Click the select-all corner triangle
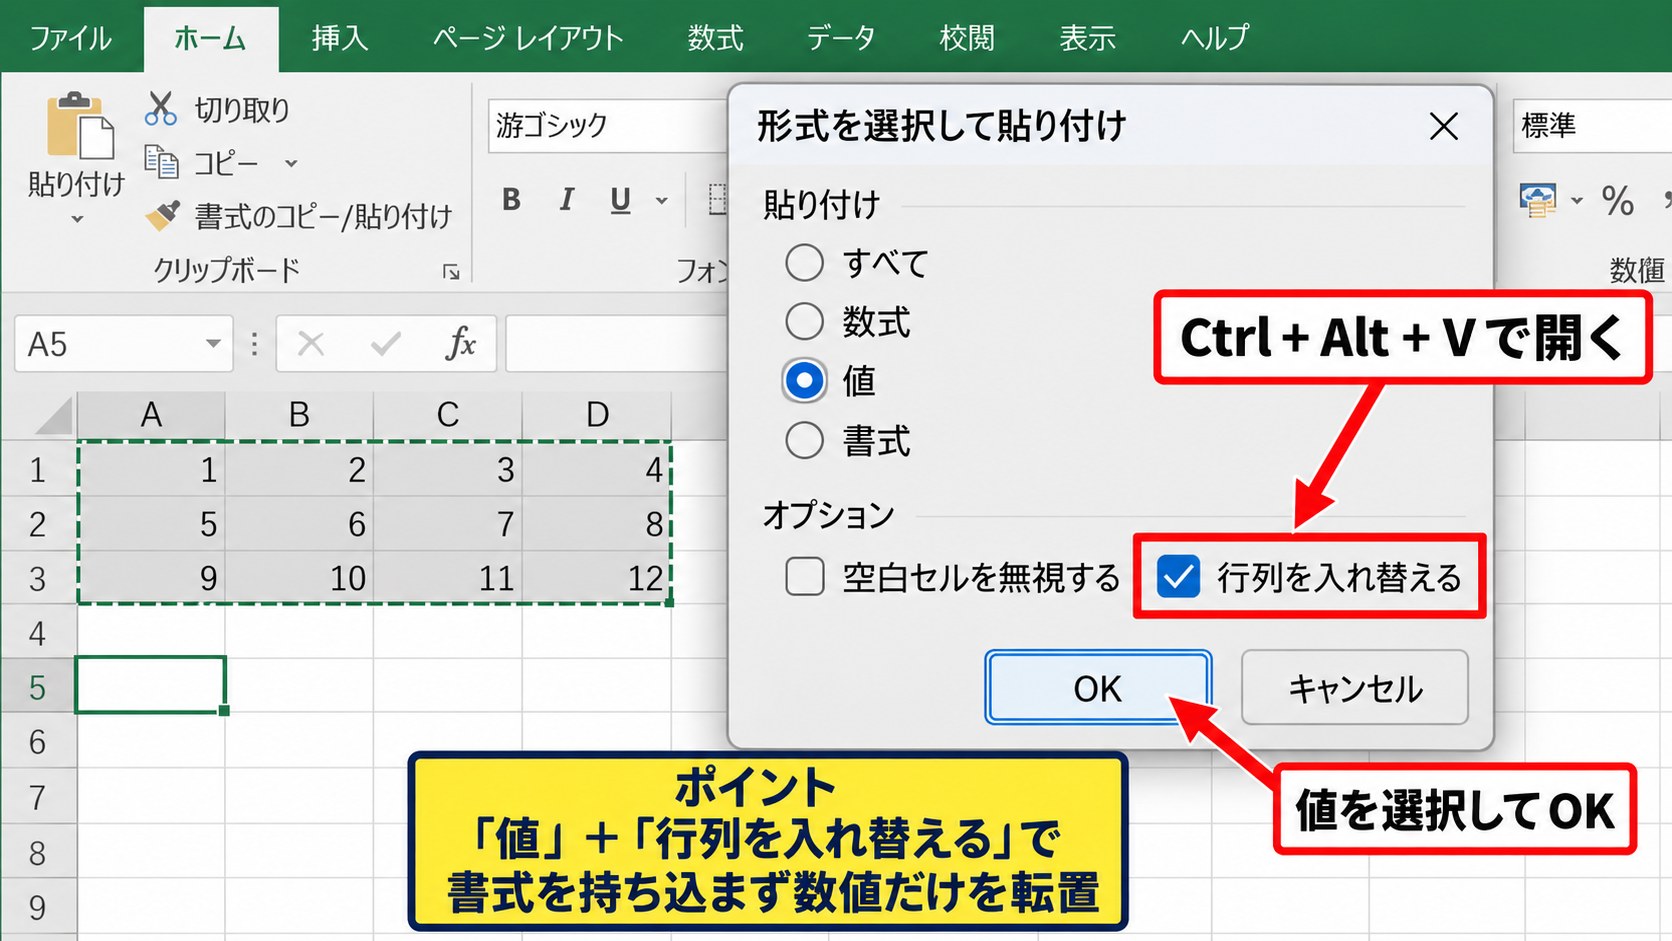This screenshot has height=941, width=1672. coord(55,415)
